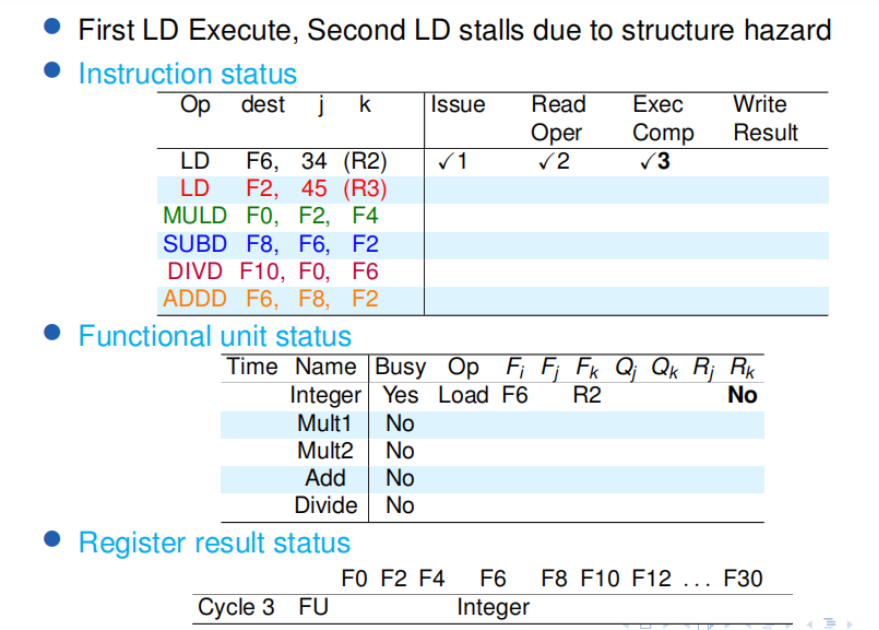879x630 pixels.
Task: Select the Instruction status heading
Action: coord(187,74)
